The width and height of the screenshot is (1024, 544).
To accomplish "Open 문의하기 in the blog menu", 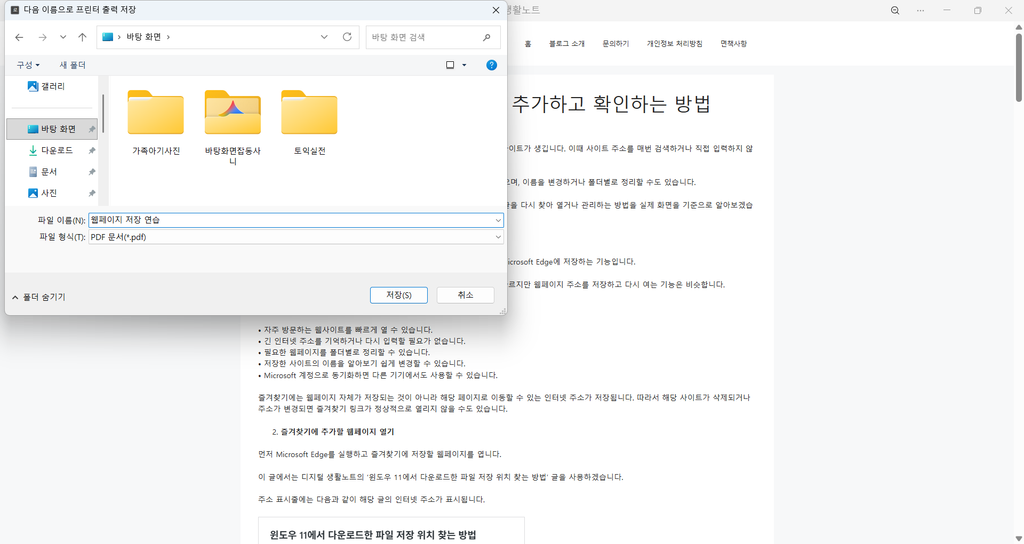I will tap(615, 44).
